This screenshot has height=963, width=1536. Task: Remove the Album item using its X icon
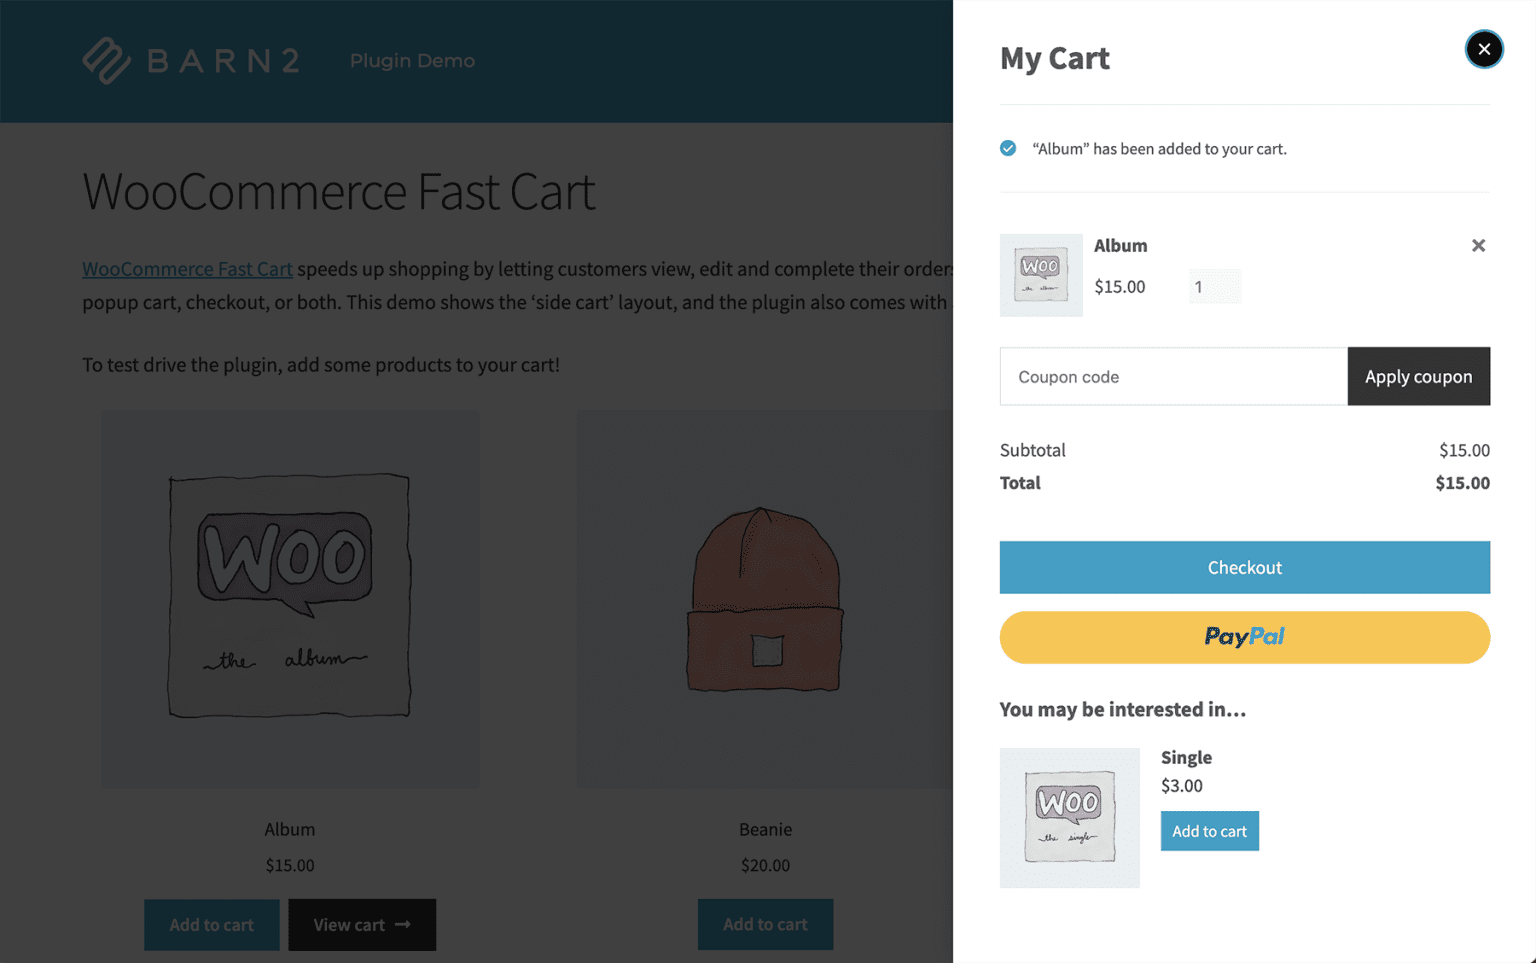point(1478,245)
